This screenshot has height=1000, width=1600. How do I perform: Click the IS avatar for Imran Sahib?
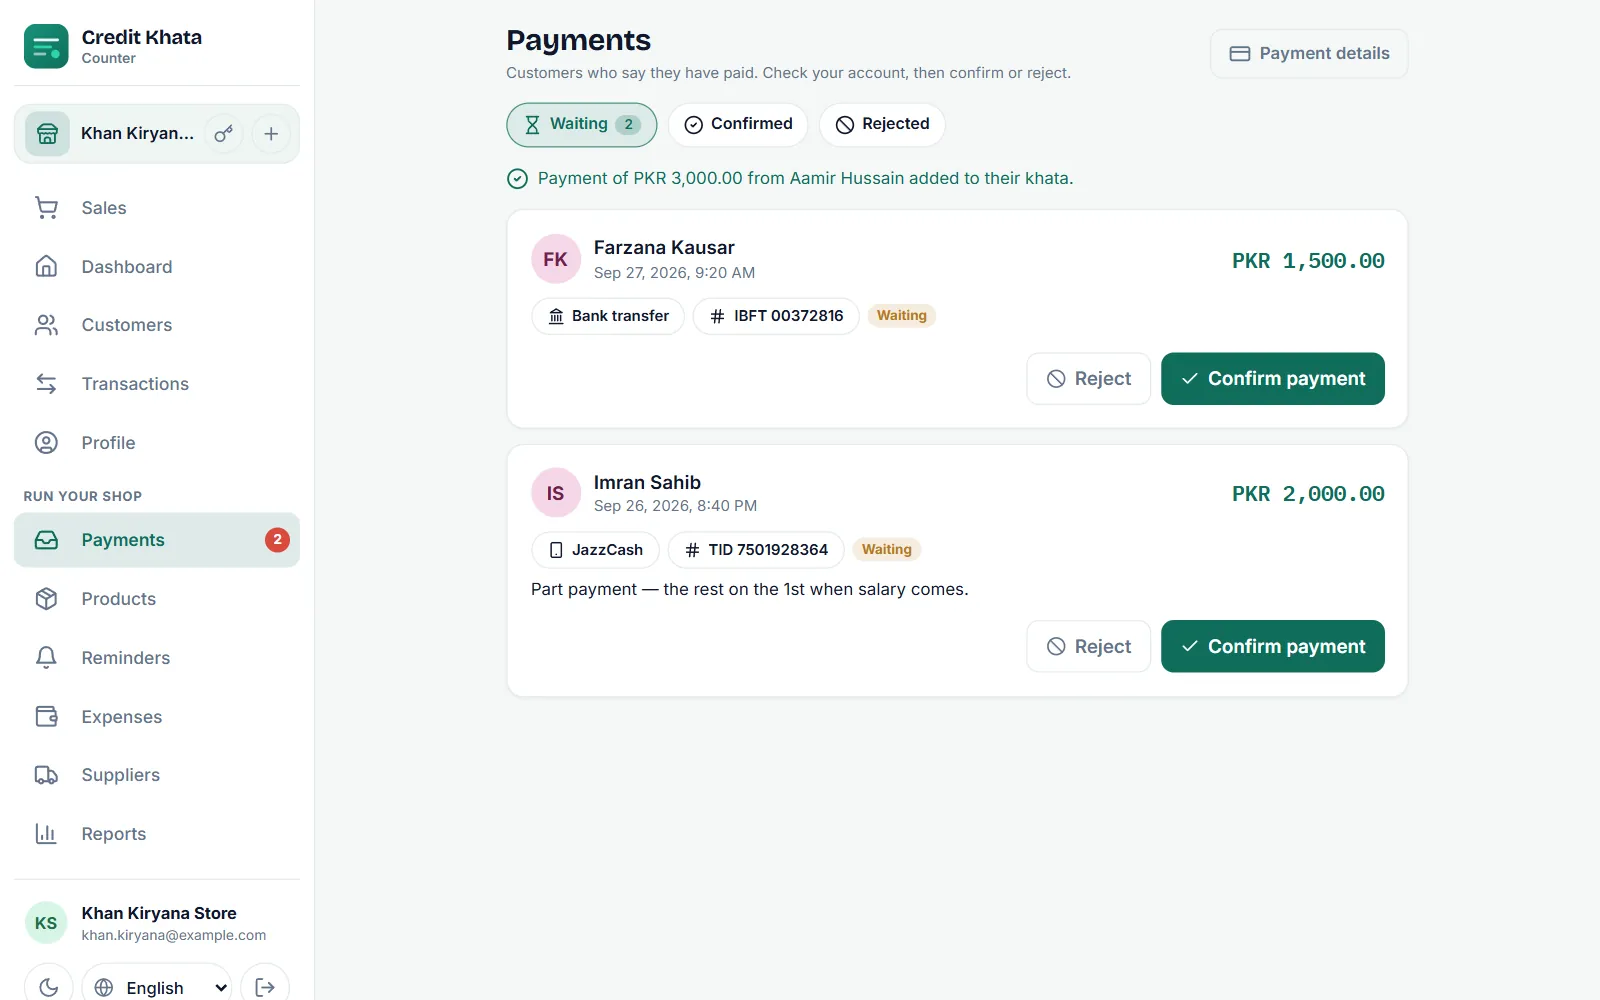click(x=556, y=493)
